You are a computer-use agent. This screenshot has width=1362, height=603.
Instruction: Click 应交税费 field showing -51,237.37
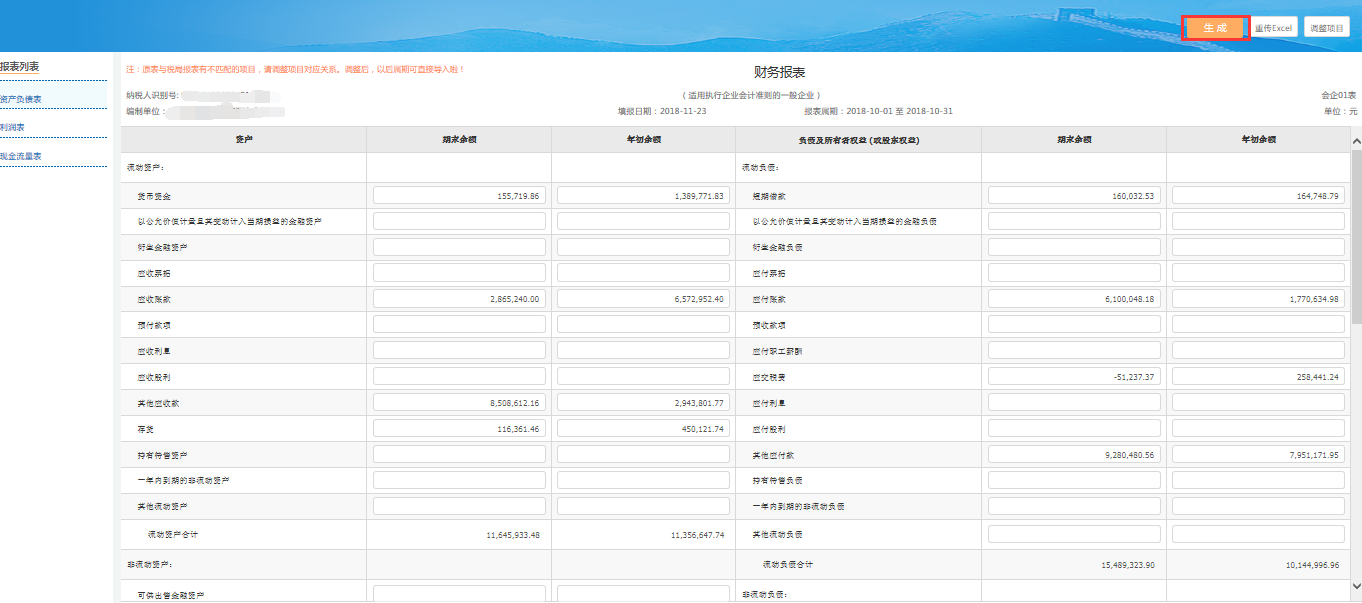click(x=1074, y=377)
